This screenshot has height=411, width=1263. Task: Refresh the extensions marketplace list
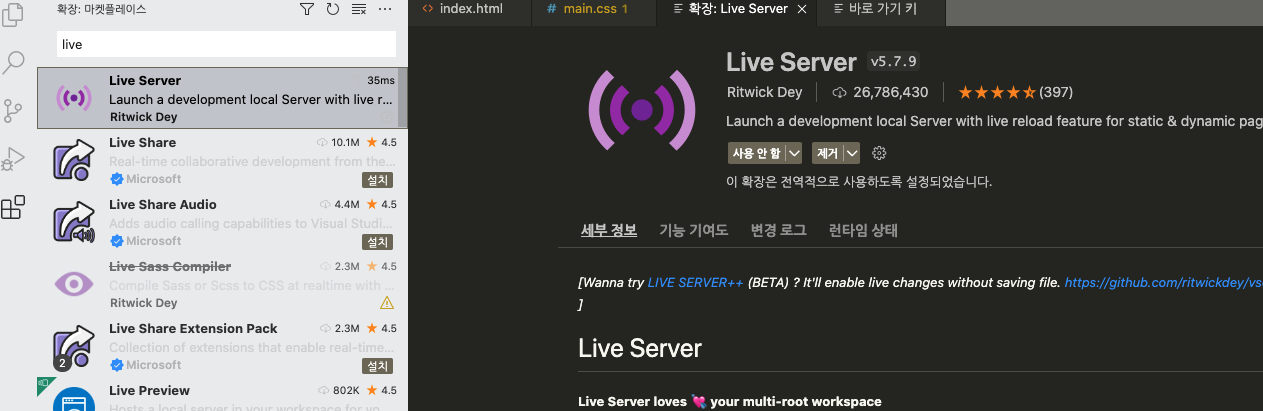click(333, 9)
